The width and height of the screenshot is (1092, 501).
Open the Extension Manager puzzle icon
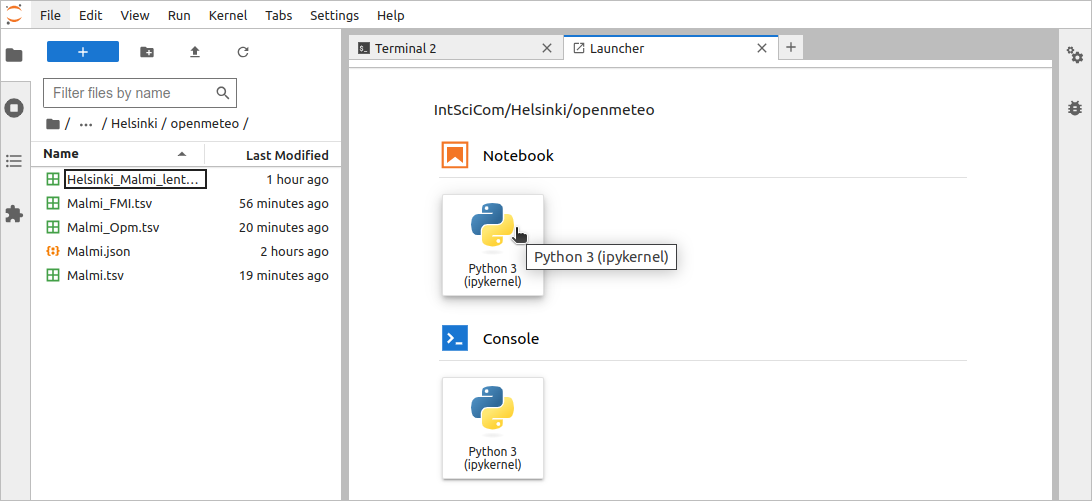(14, 215)
